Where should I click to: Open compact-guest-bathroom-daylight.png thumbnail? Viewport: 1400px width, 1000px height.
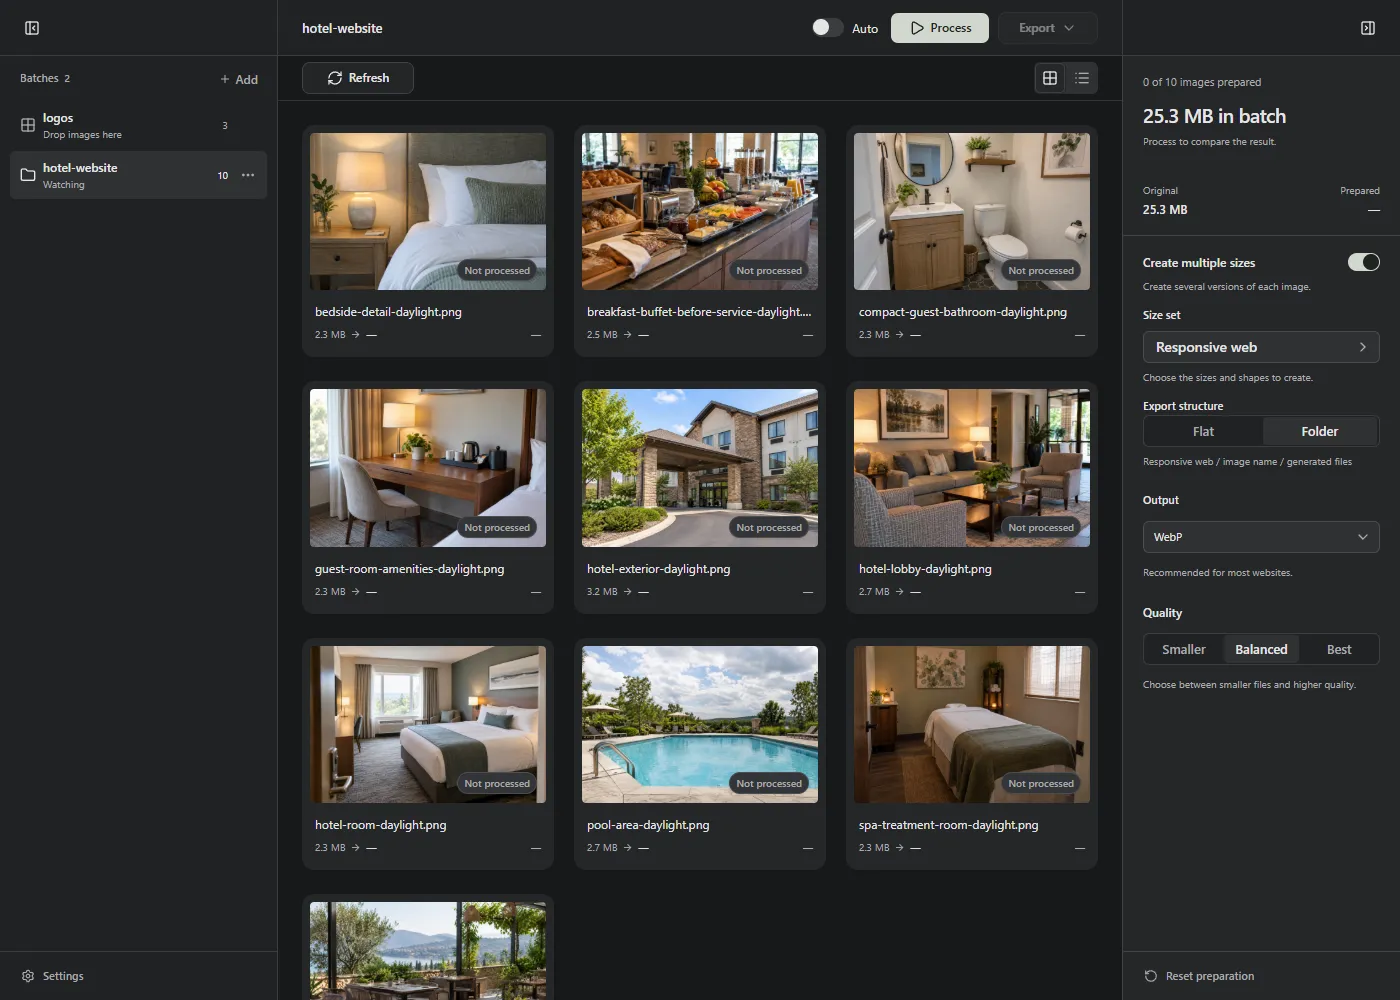[x=972, y=211]
